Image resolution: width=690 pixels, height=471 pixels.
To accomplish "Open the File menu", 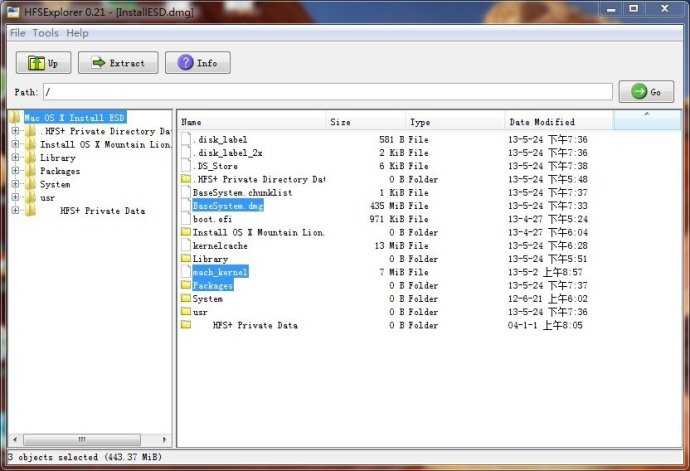I will tap(18, 33).
